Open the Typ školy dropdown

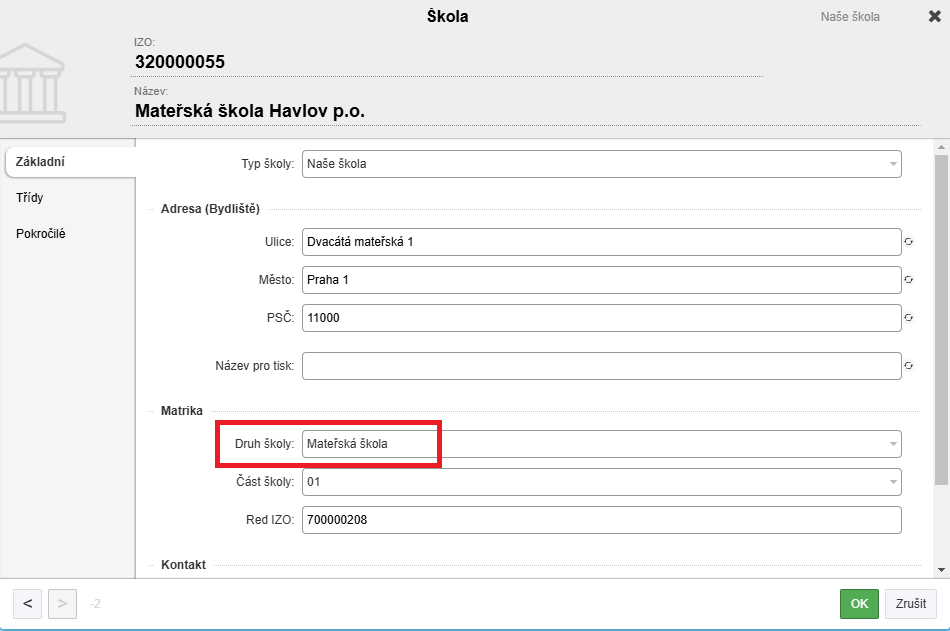pyautogui.click(x=602, y=164)
